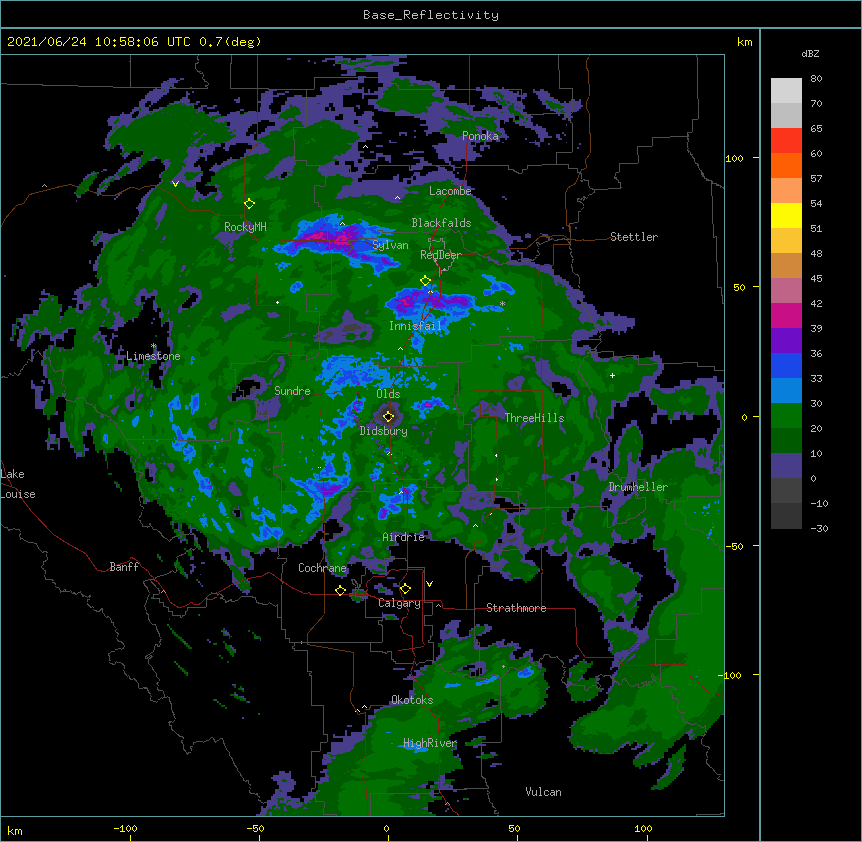This screenshot has height=842, width=862.
Task: Click the Base_Reflectivity title text
Action: pos(431,15)
